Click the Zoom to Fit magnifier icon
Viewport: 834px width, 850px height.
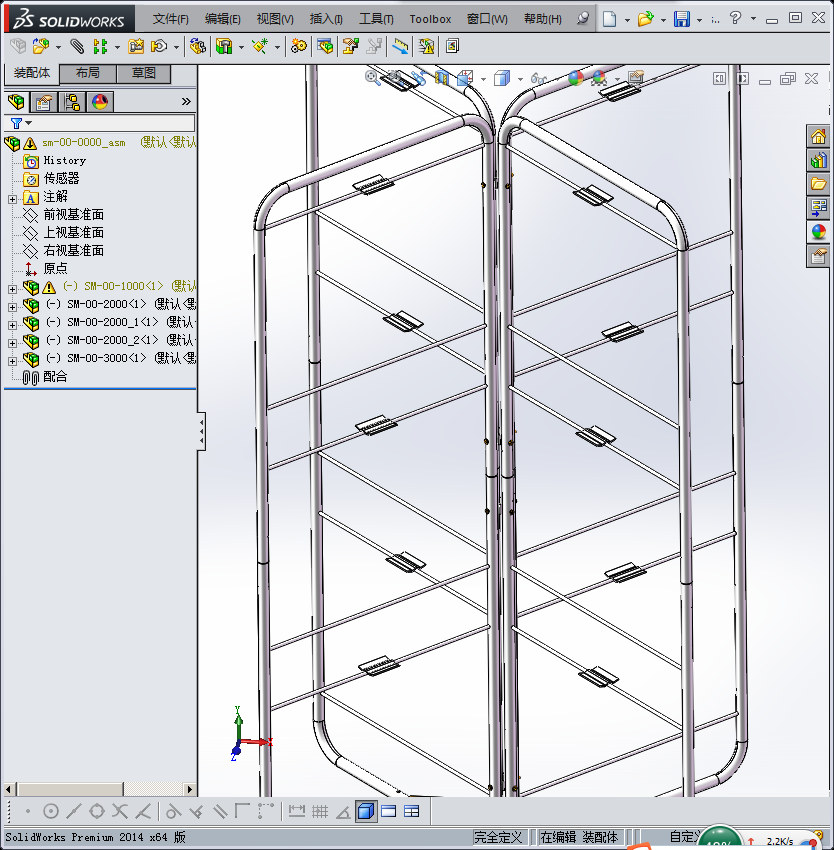(373, 78)
